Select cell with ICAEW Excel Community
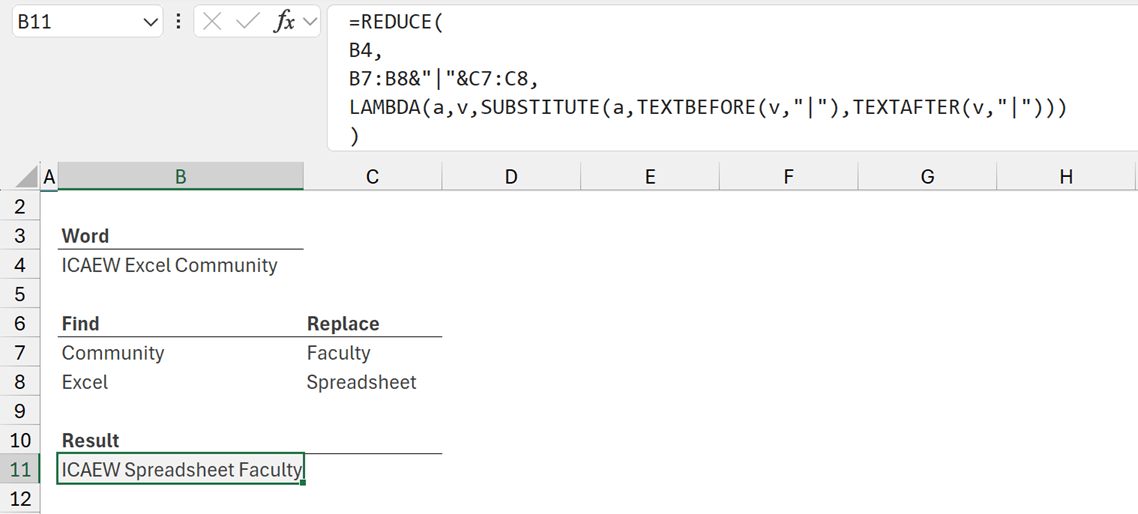Screen dimensions: 1138x514 pos(170,265)
